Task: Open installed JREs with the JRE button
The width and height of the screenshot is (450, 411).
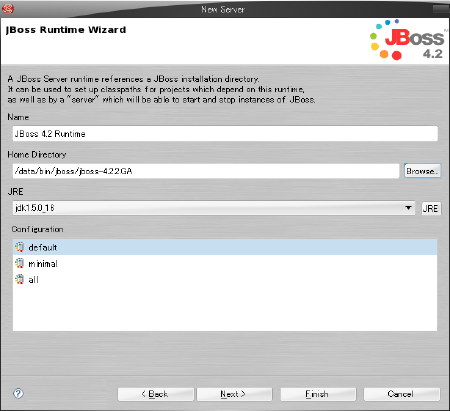Action: click(x=431, y=209)
